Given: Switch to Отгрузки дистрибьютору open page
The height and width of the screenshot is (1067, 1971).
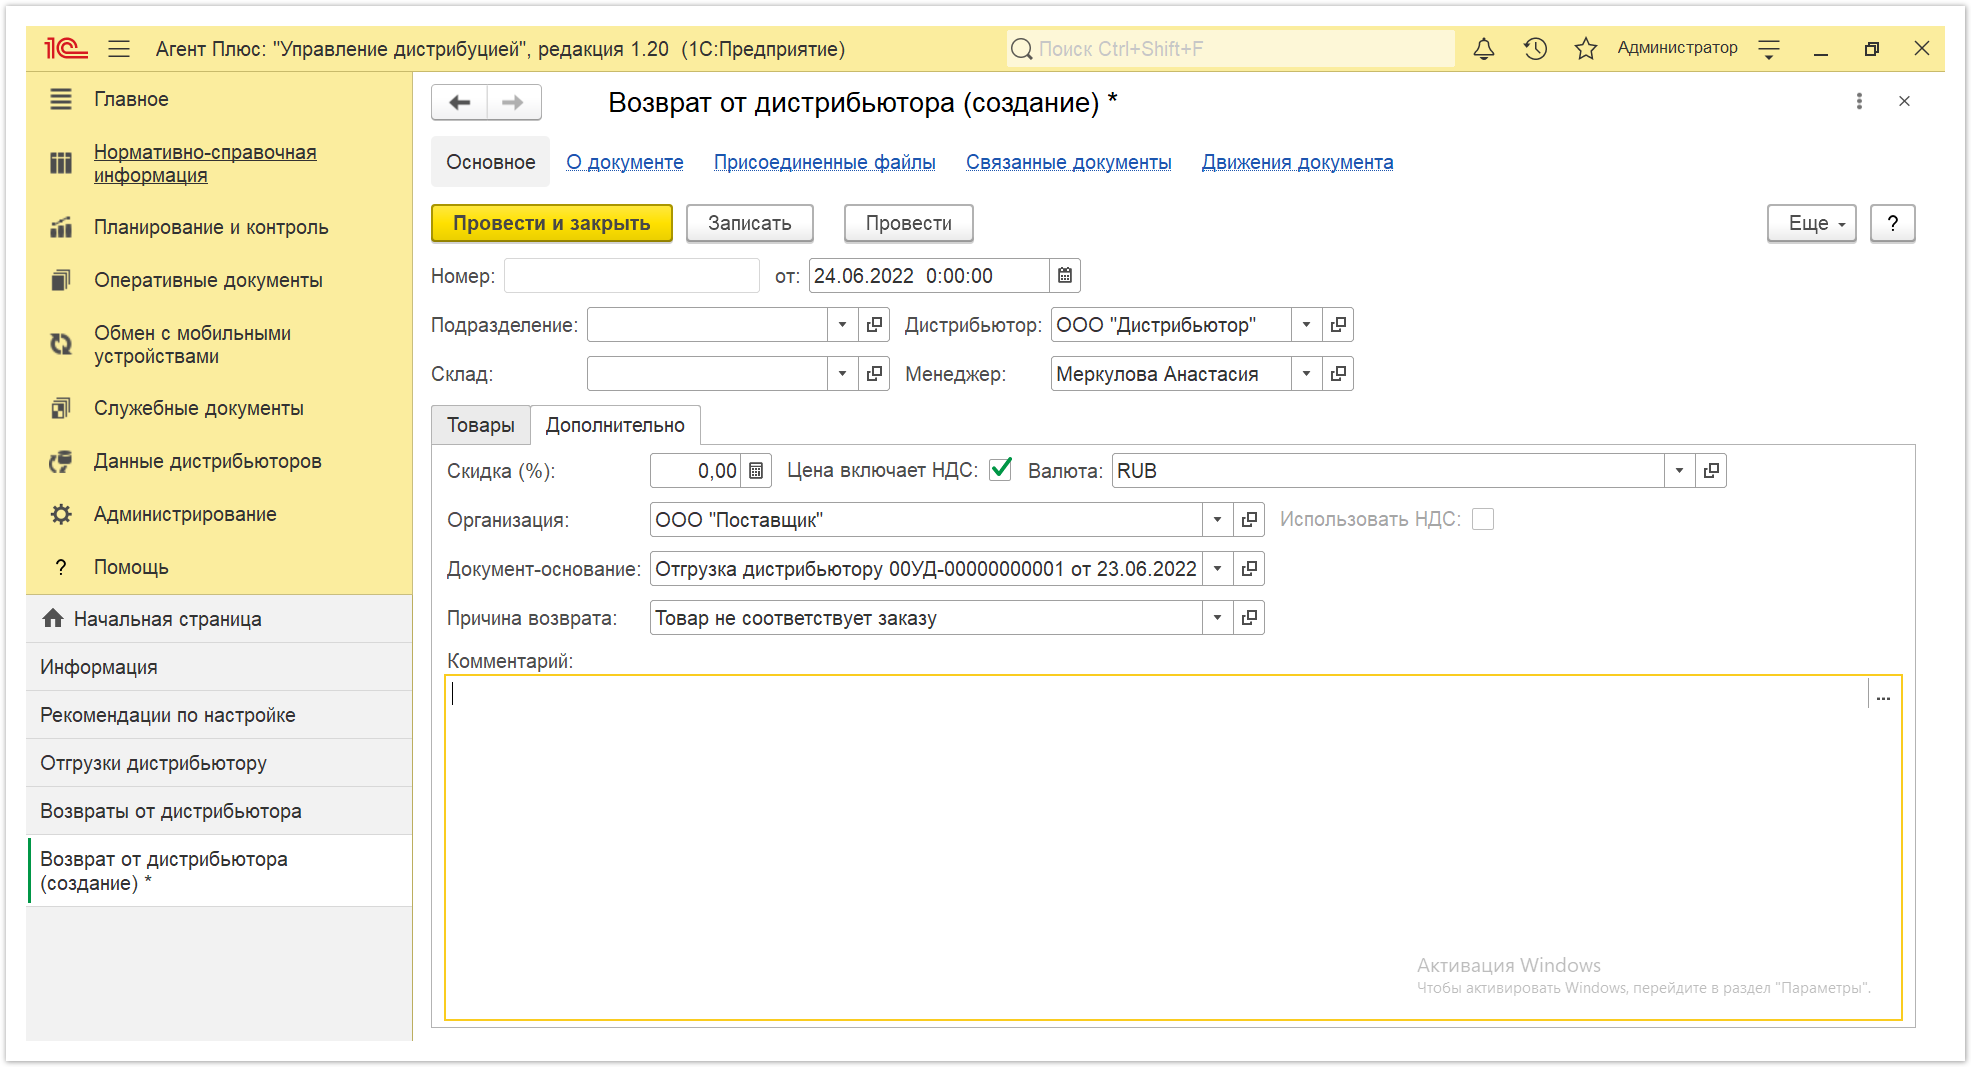Looking at the screenshot, I should click(219, 763).
